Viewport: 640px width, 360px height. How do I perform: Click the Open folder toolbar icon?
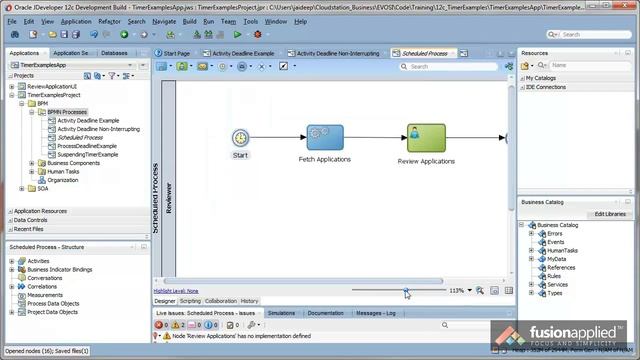[x=52, y=35]
